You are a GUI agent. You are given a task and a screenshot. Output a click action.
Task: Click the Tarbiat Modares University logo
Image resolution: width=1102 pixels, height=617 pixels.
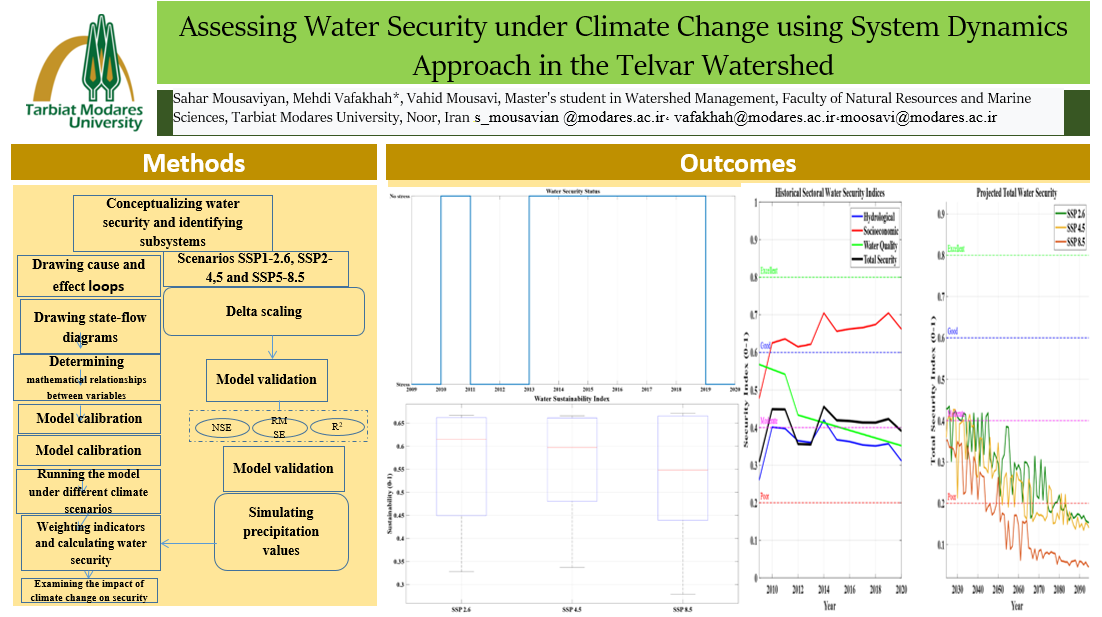[85, 73]
